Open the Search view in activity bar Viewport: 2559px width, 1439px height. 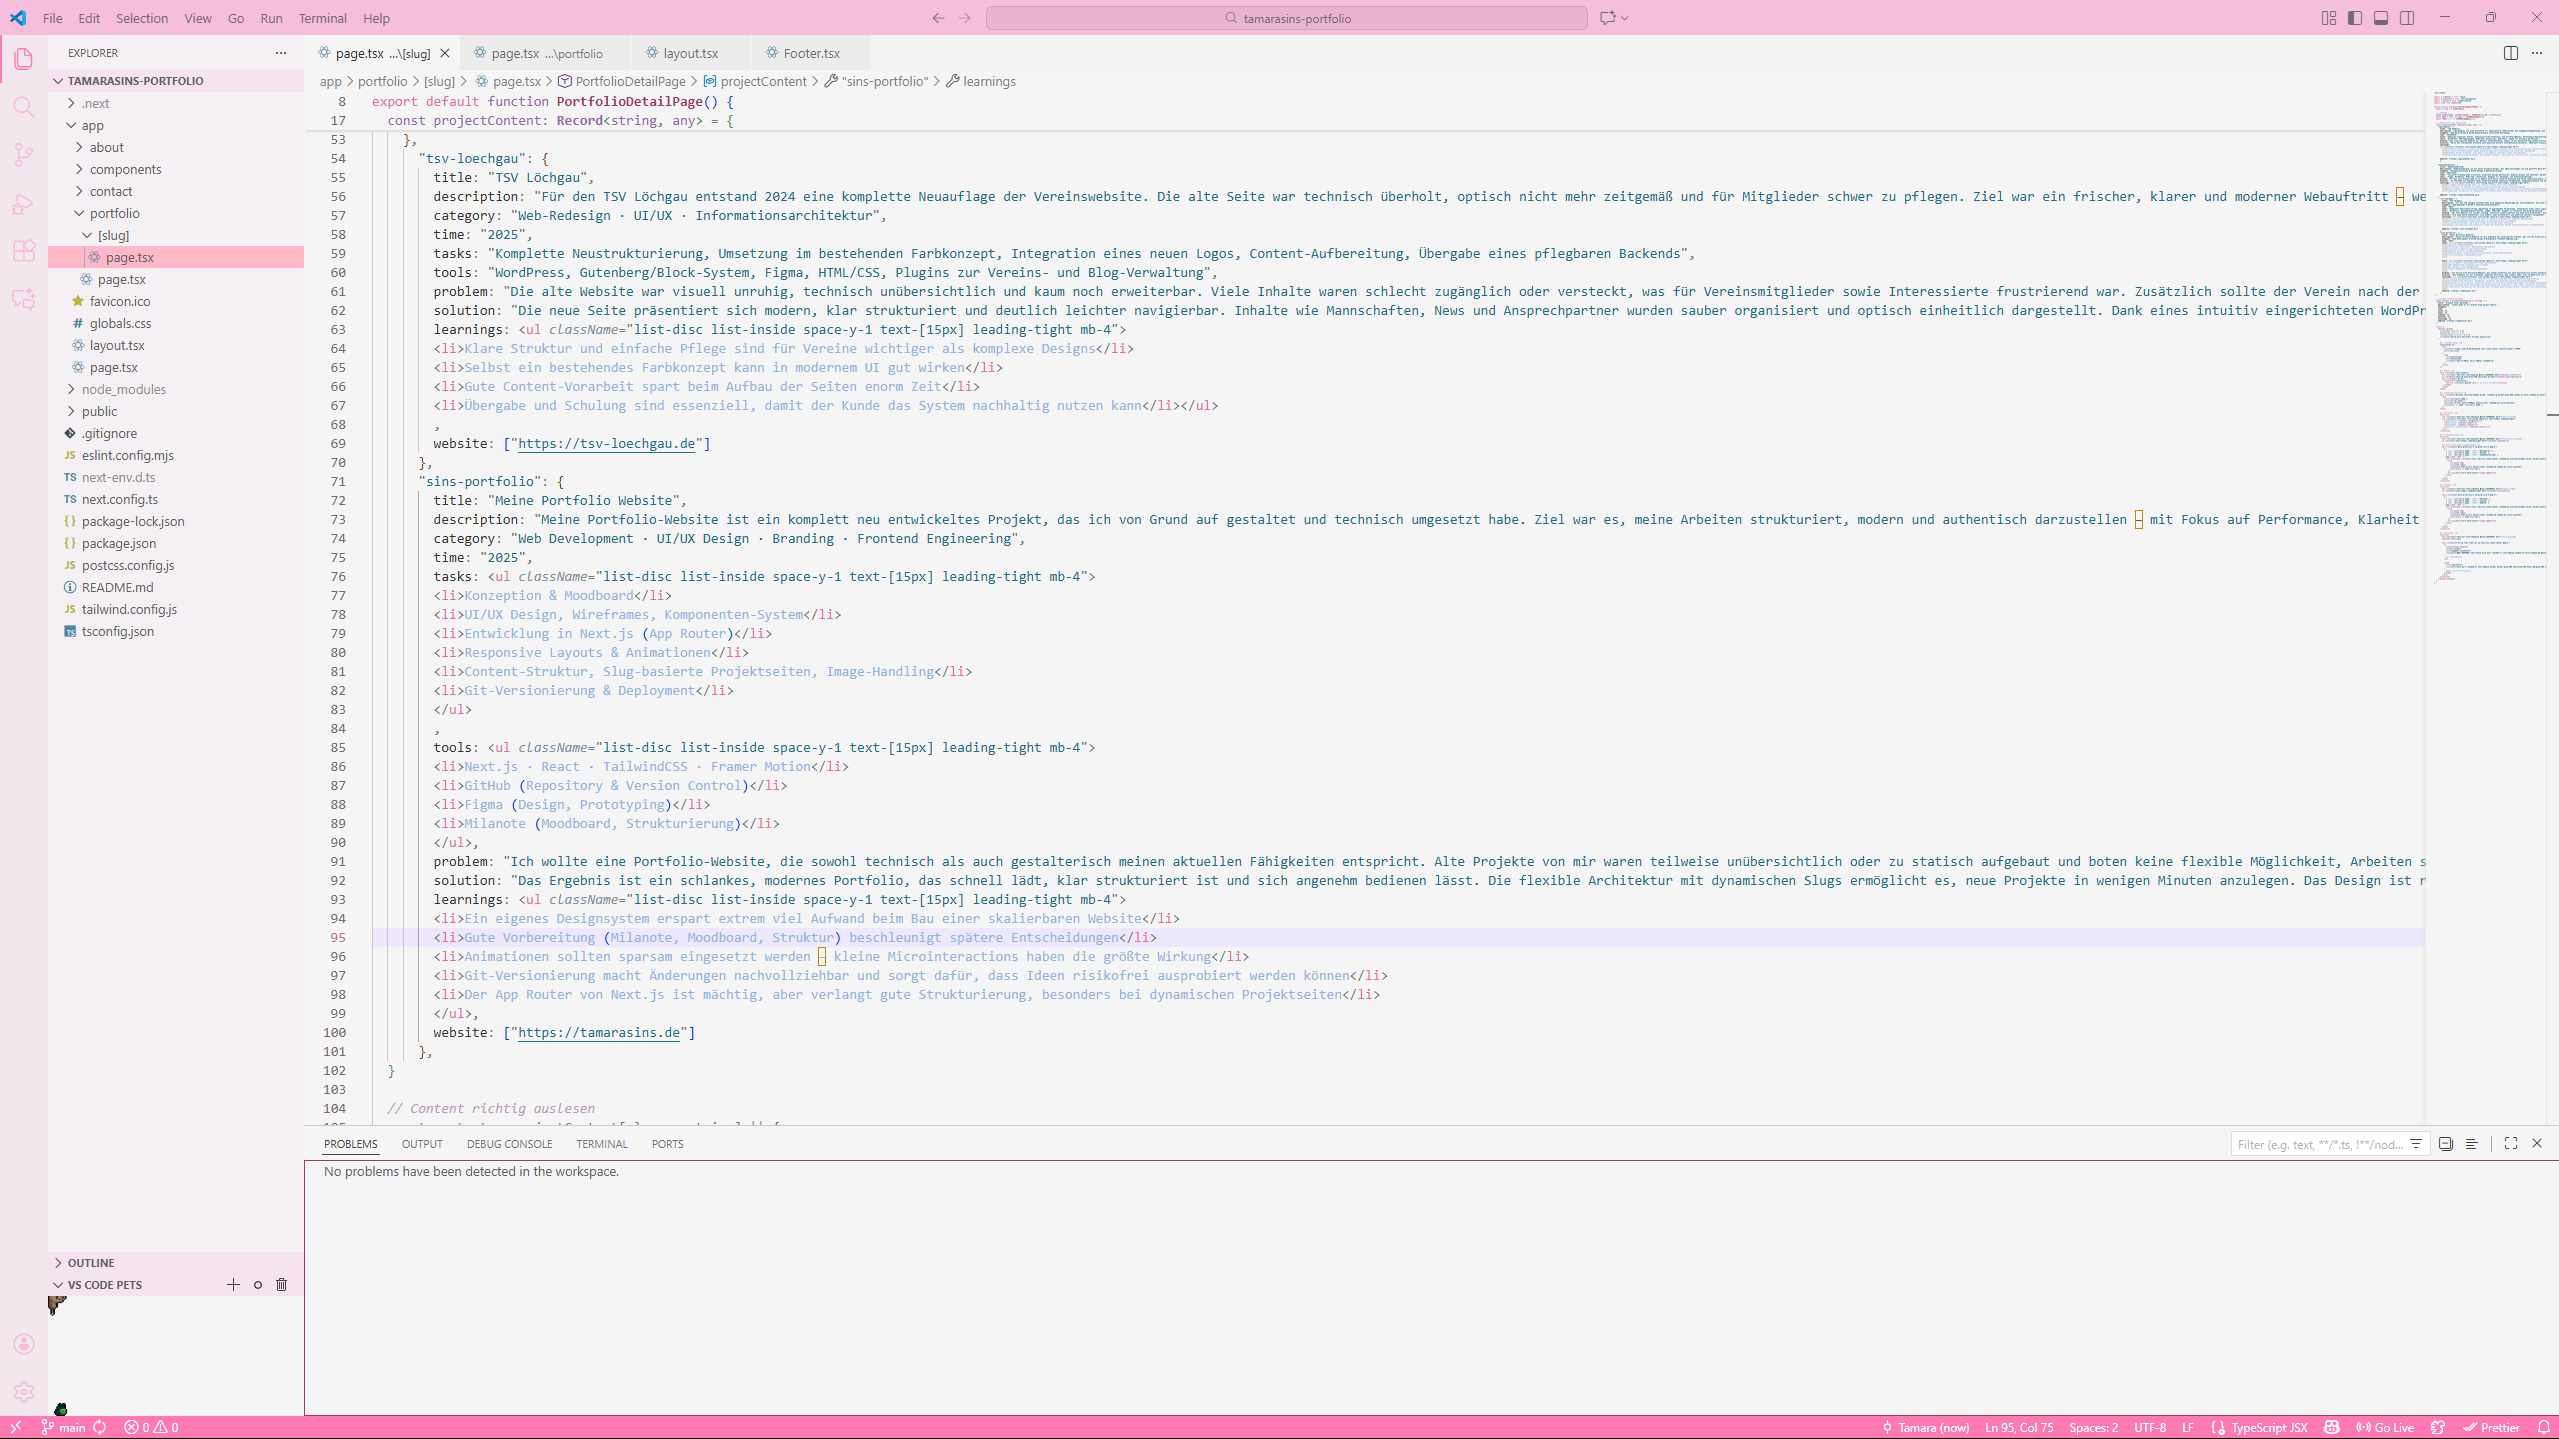[x=24, y=107]
